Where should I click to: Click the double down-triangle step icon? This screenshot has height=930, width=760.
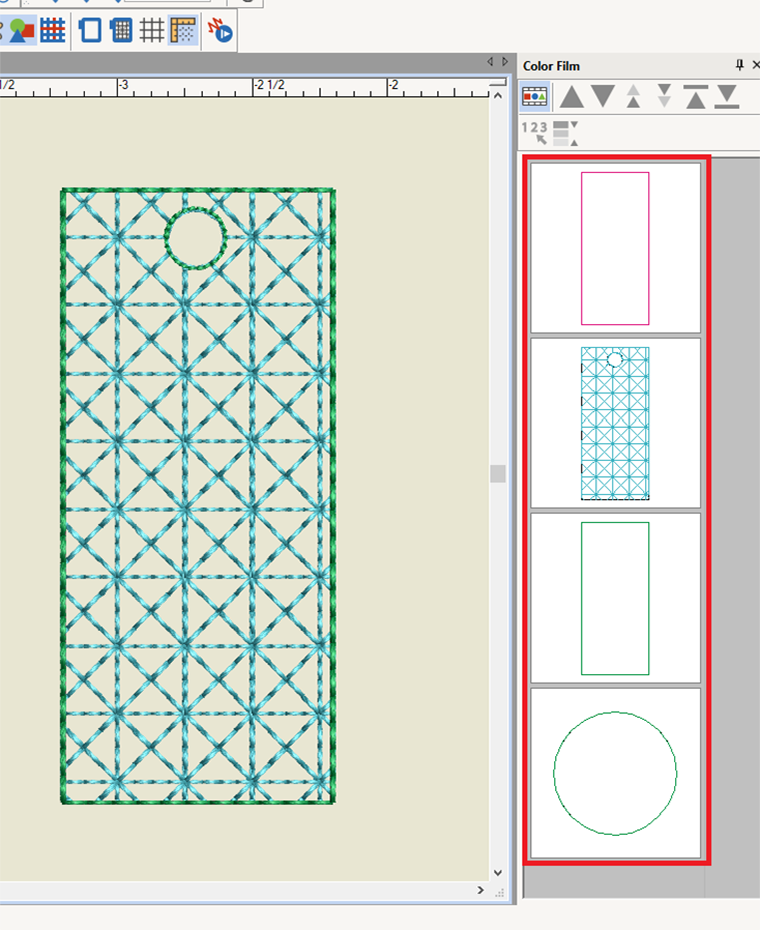click(664, 97)
